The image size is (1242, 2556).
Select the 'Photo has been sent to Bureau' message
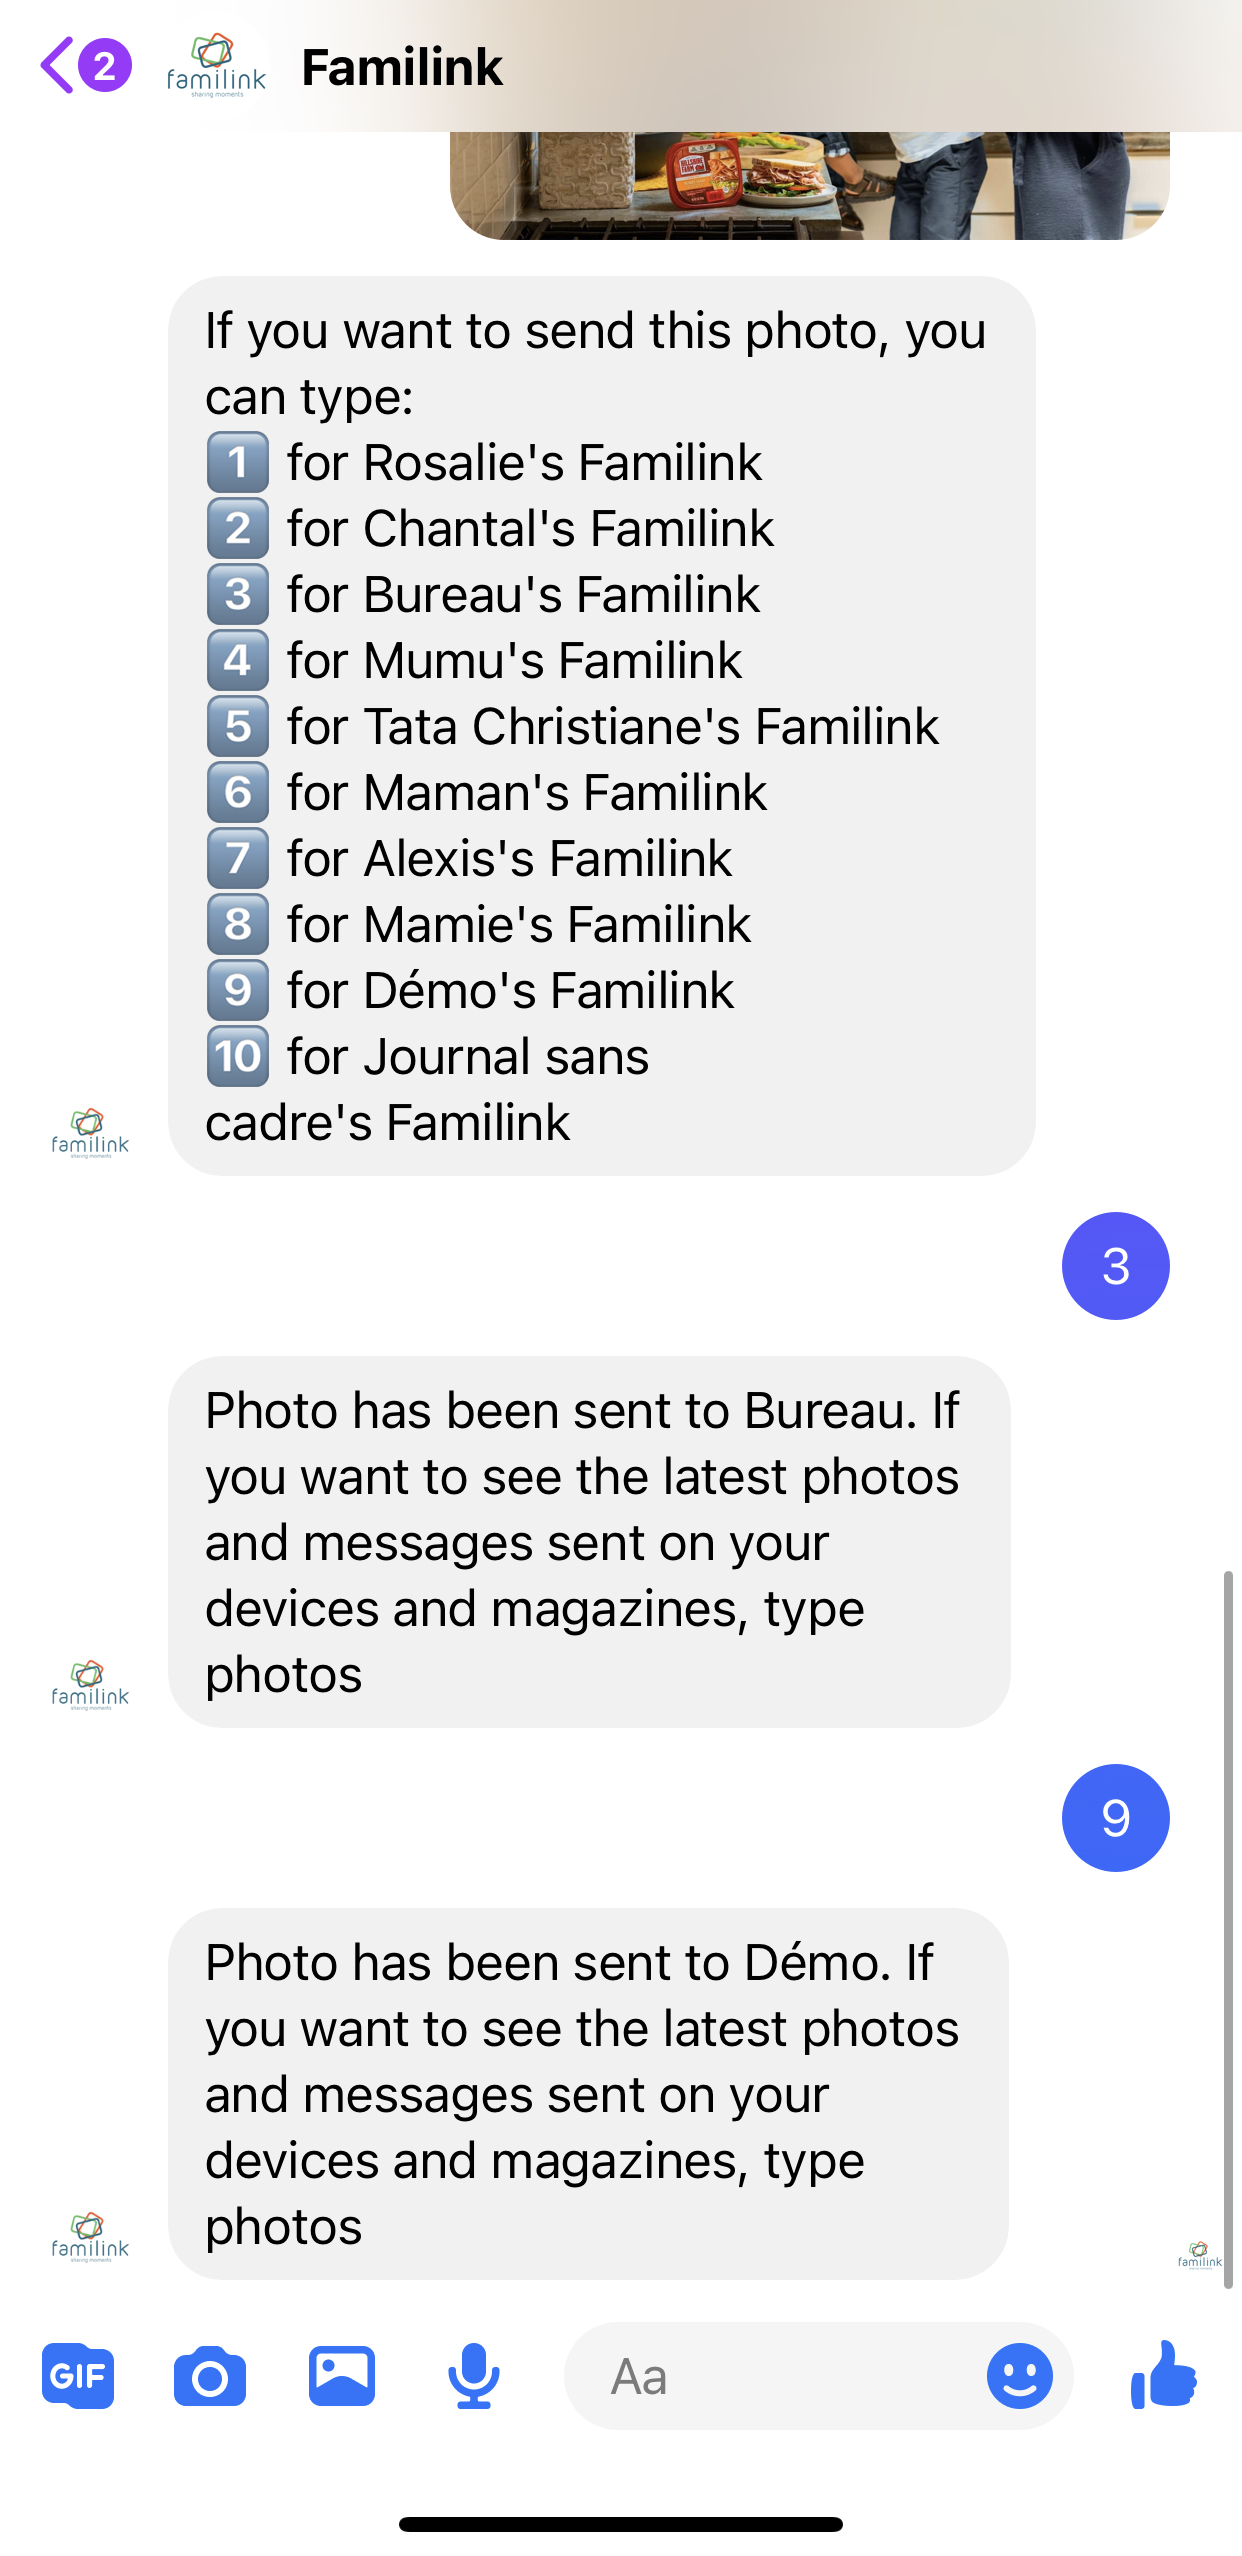point(589,1542)
